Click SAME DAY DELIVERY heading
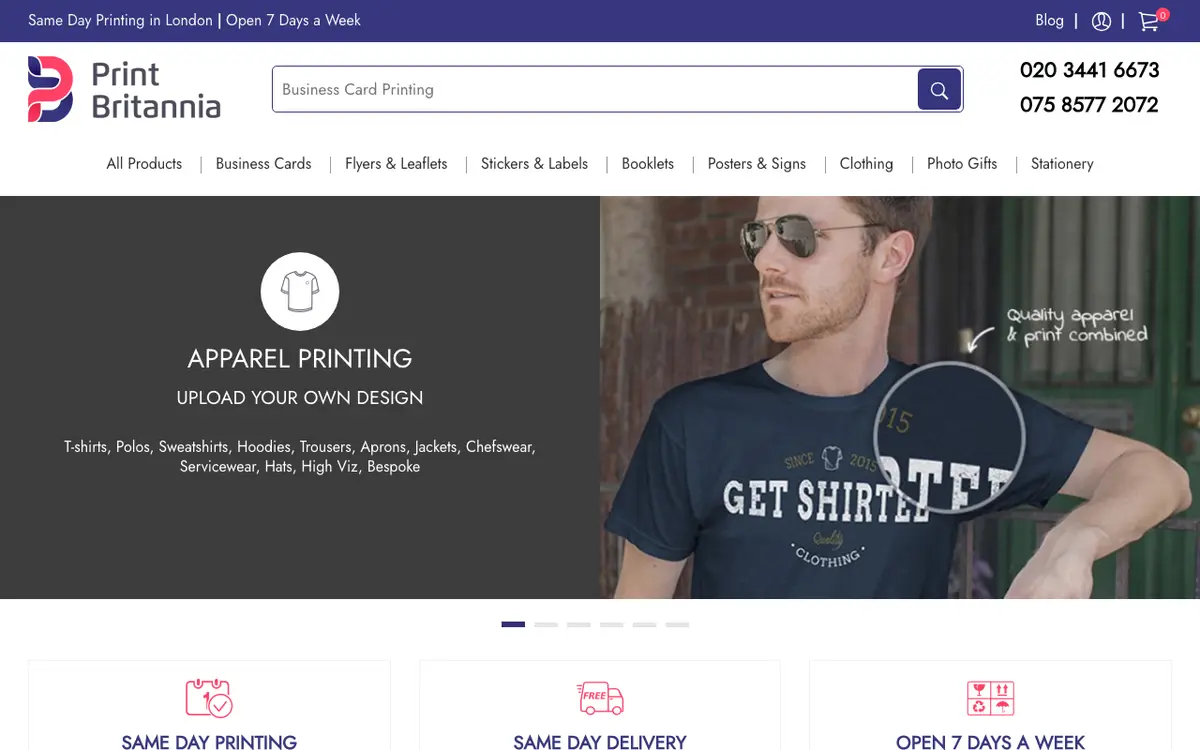Screen dimensions: 1200x750 click(x=600, y=741)
